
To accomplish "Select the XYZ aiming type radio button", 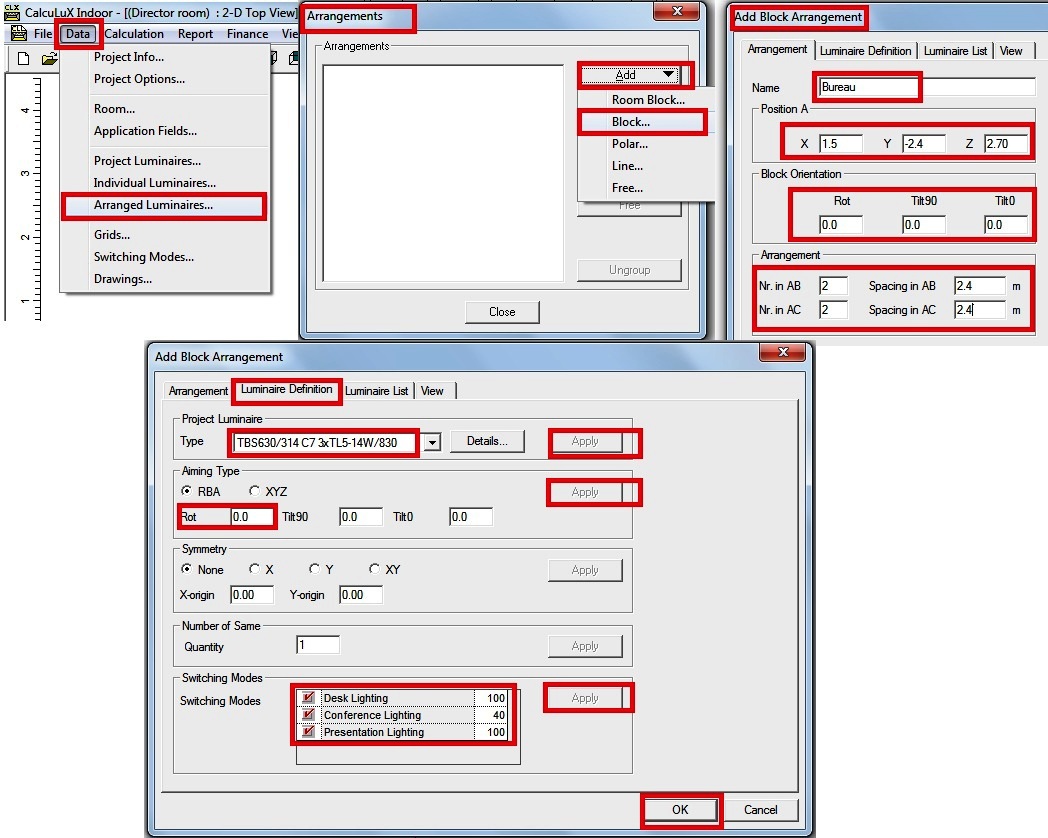I will 254,491.
